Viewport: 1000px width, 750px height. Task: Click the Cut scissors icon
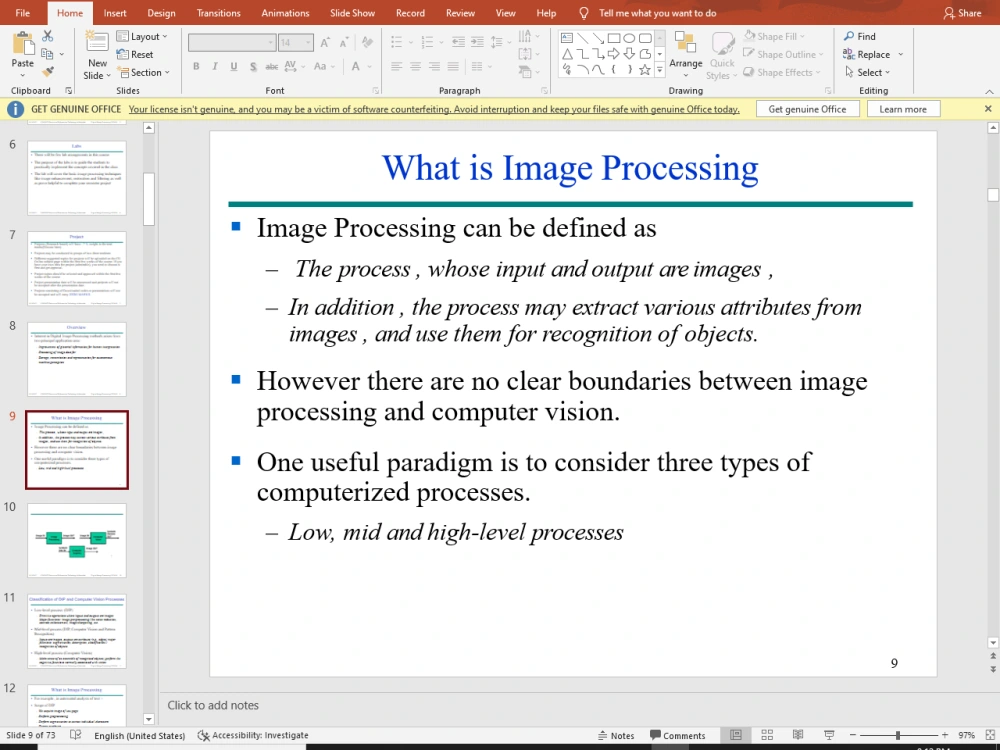(x=48, y=36)
